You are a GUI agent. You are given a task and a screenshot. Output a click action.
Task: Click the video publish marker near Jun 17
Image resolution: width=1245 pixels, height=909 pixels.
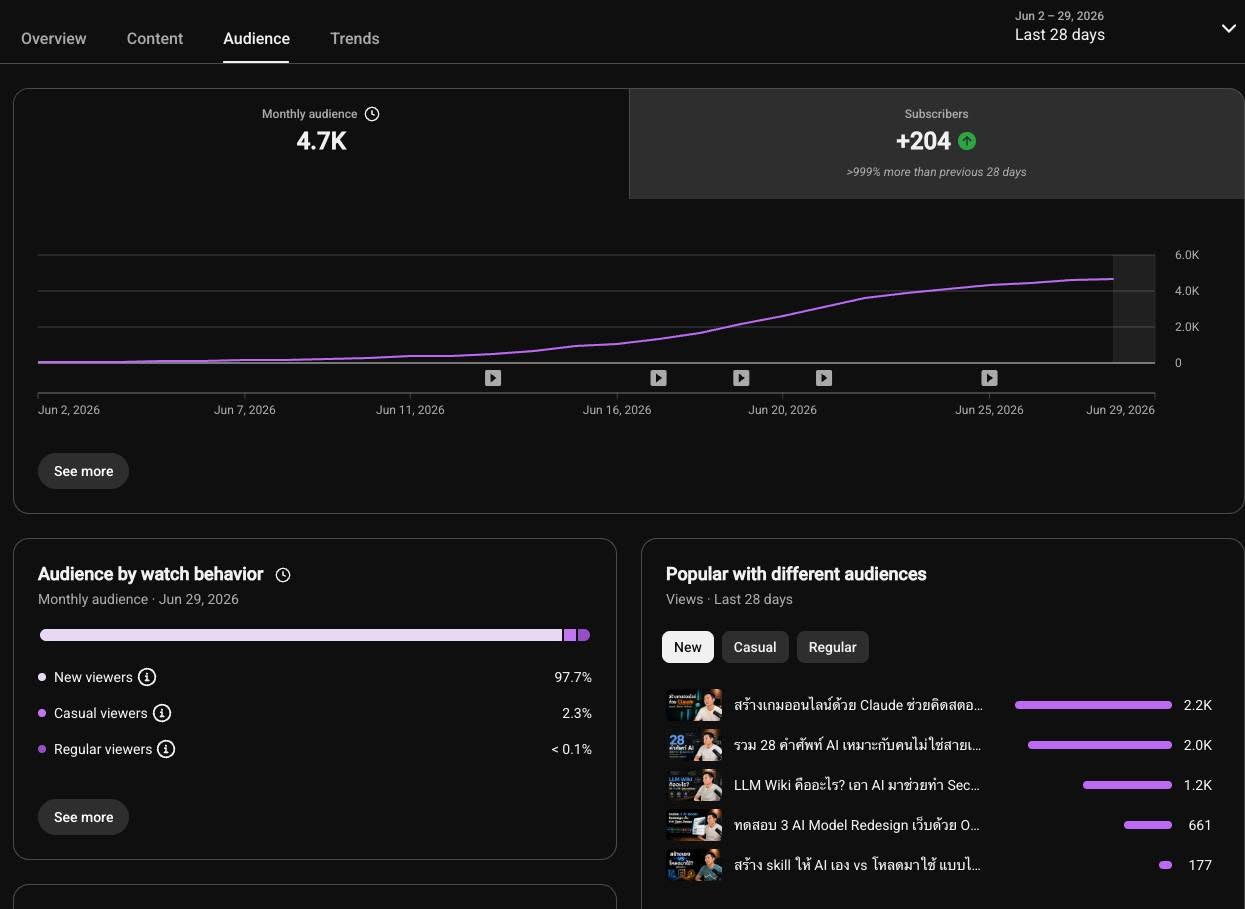coord(658,378)
